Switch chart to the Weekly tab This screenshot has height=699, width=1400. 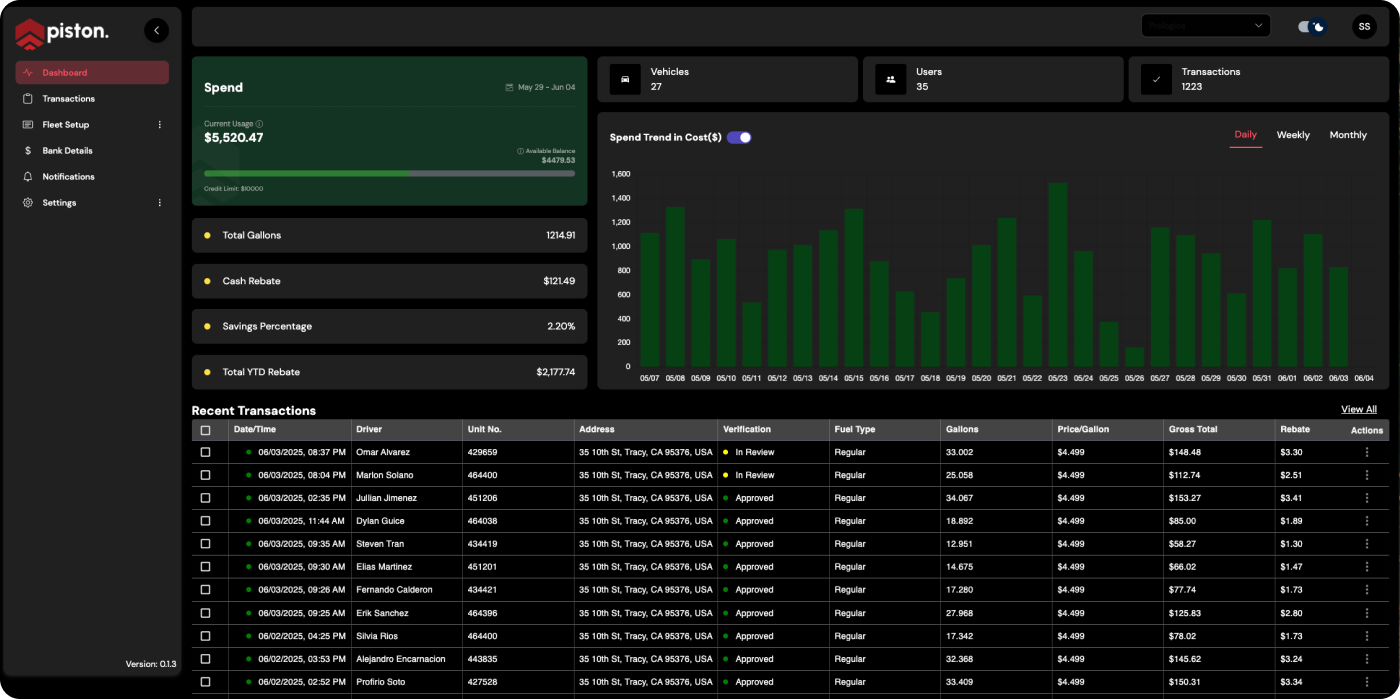[1292, 135]
